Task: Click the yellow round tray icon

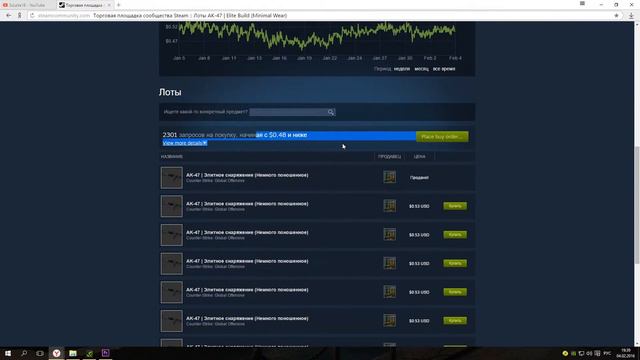Action: tap(565, 353)
